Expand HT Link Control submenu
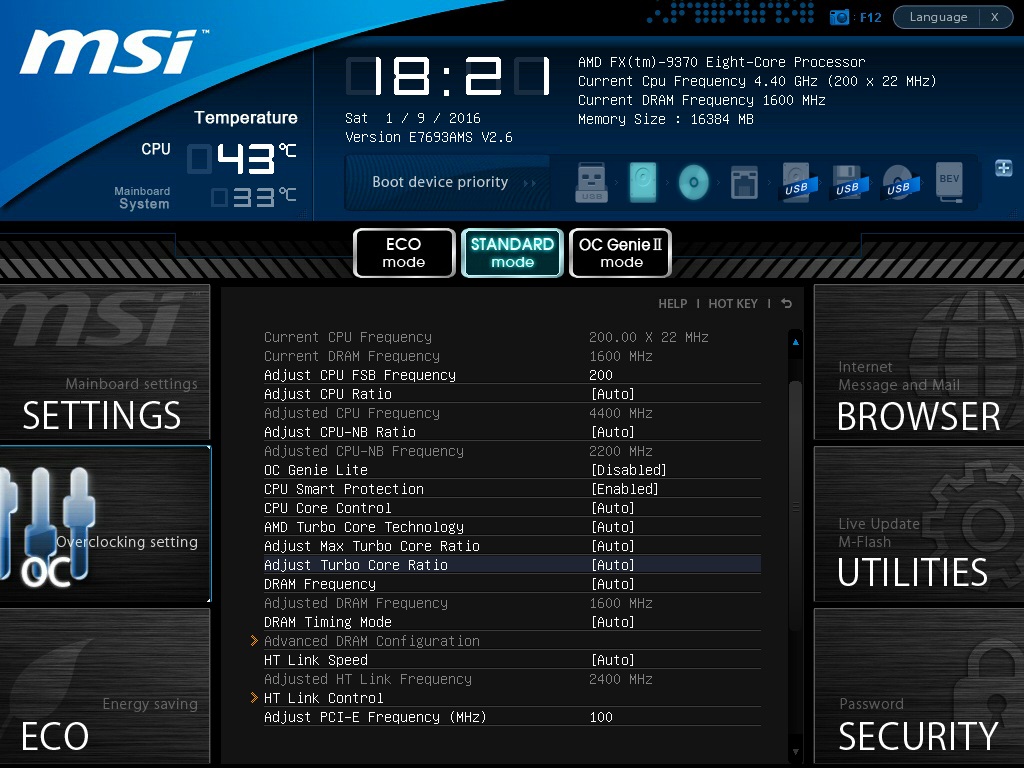Image resolution: width=1024 pixels, height=768 pixels. pyautogui.click(x=323, y=697)
